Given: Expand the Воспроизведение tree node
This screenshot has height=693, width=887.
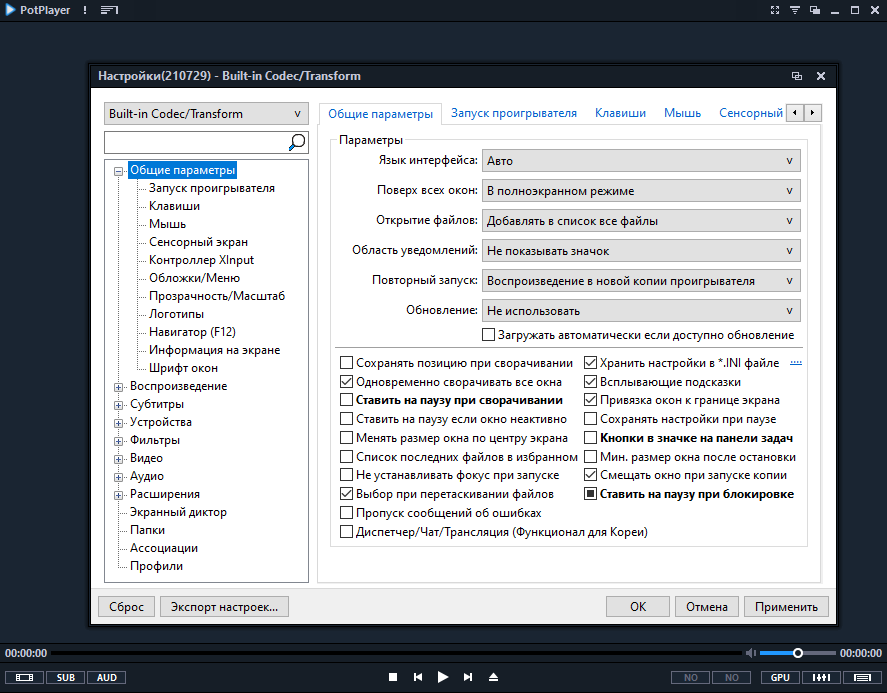Looking at the screenshot, I should point(118,387).
